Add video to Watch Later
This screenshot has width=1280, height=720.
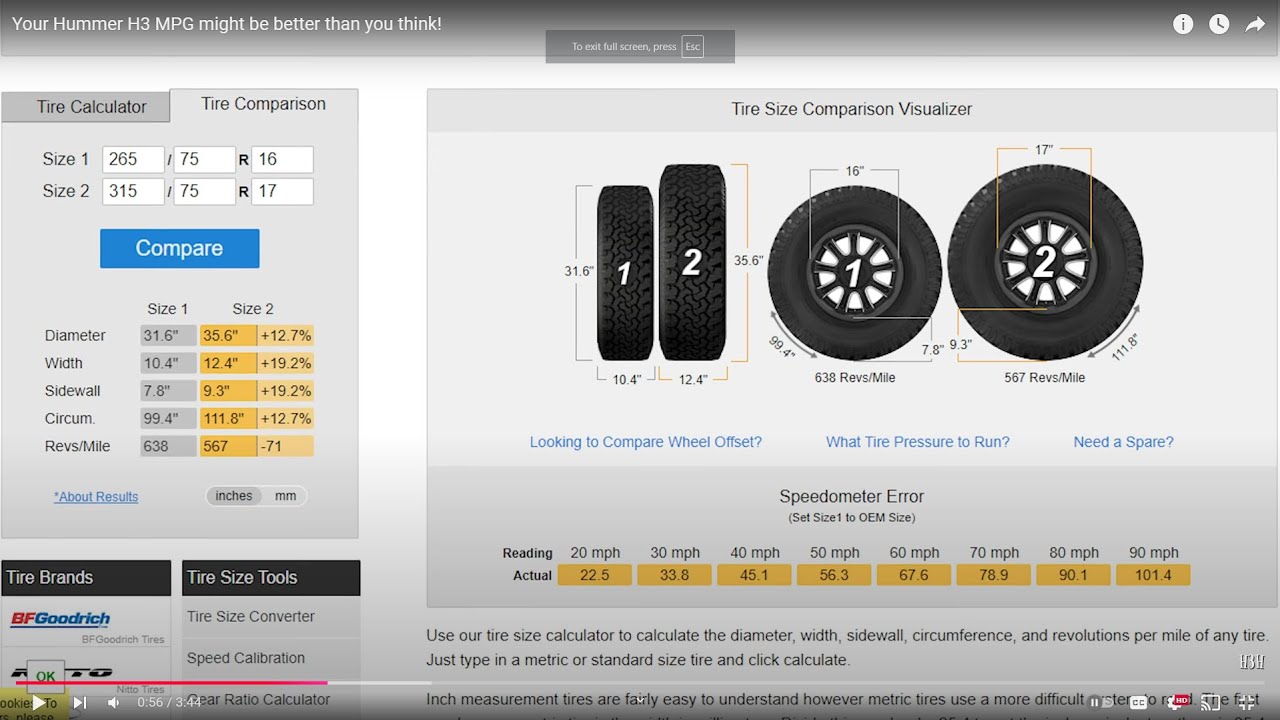click(x=1219, y=24)
